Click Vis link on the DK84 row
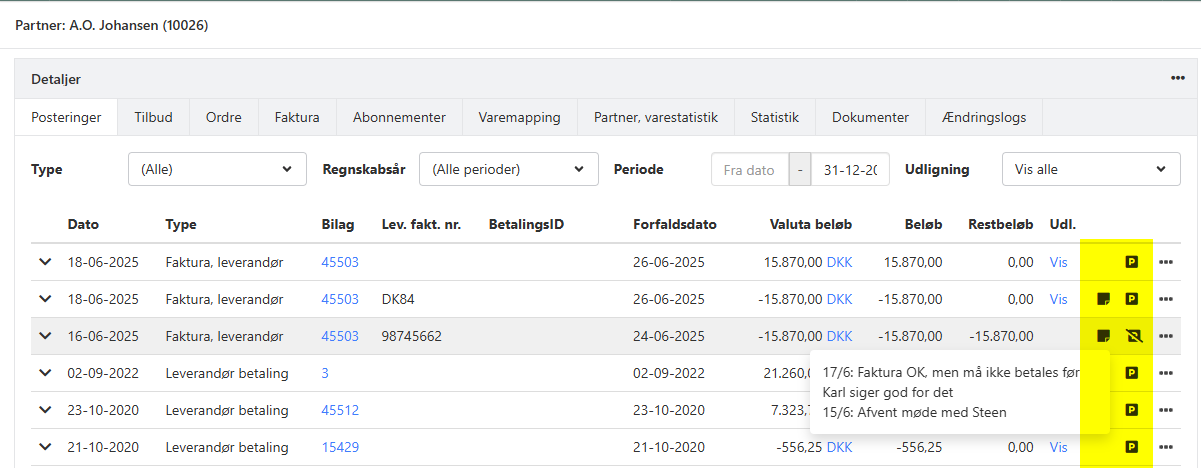Screen dimensions: 1201x468 coord(1058,299)
